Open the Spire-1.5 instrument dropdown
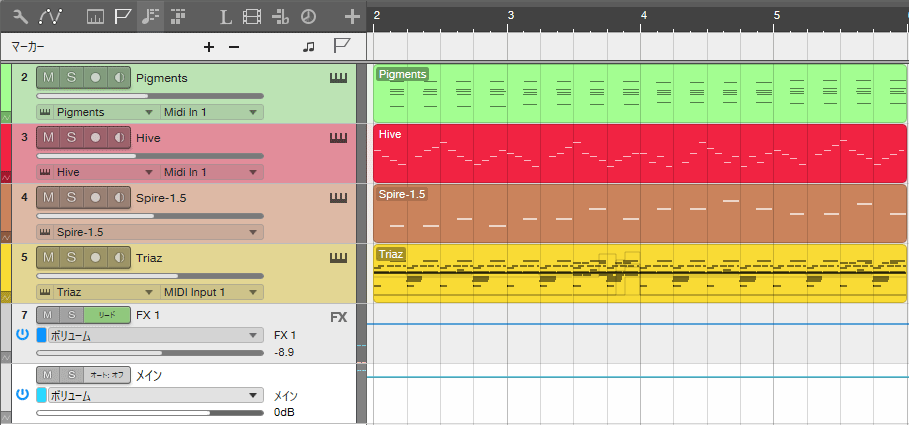 tap(158, 233)
